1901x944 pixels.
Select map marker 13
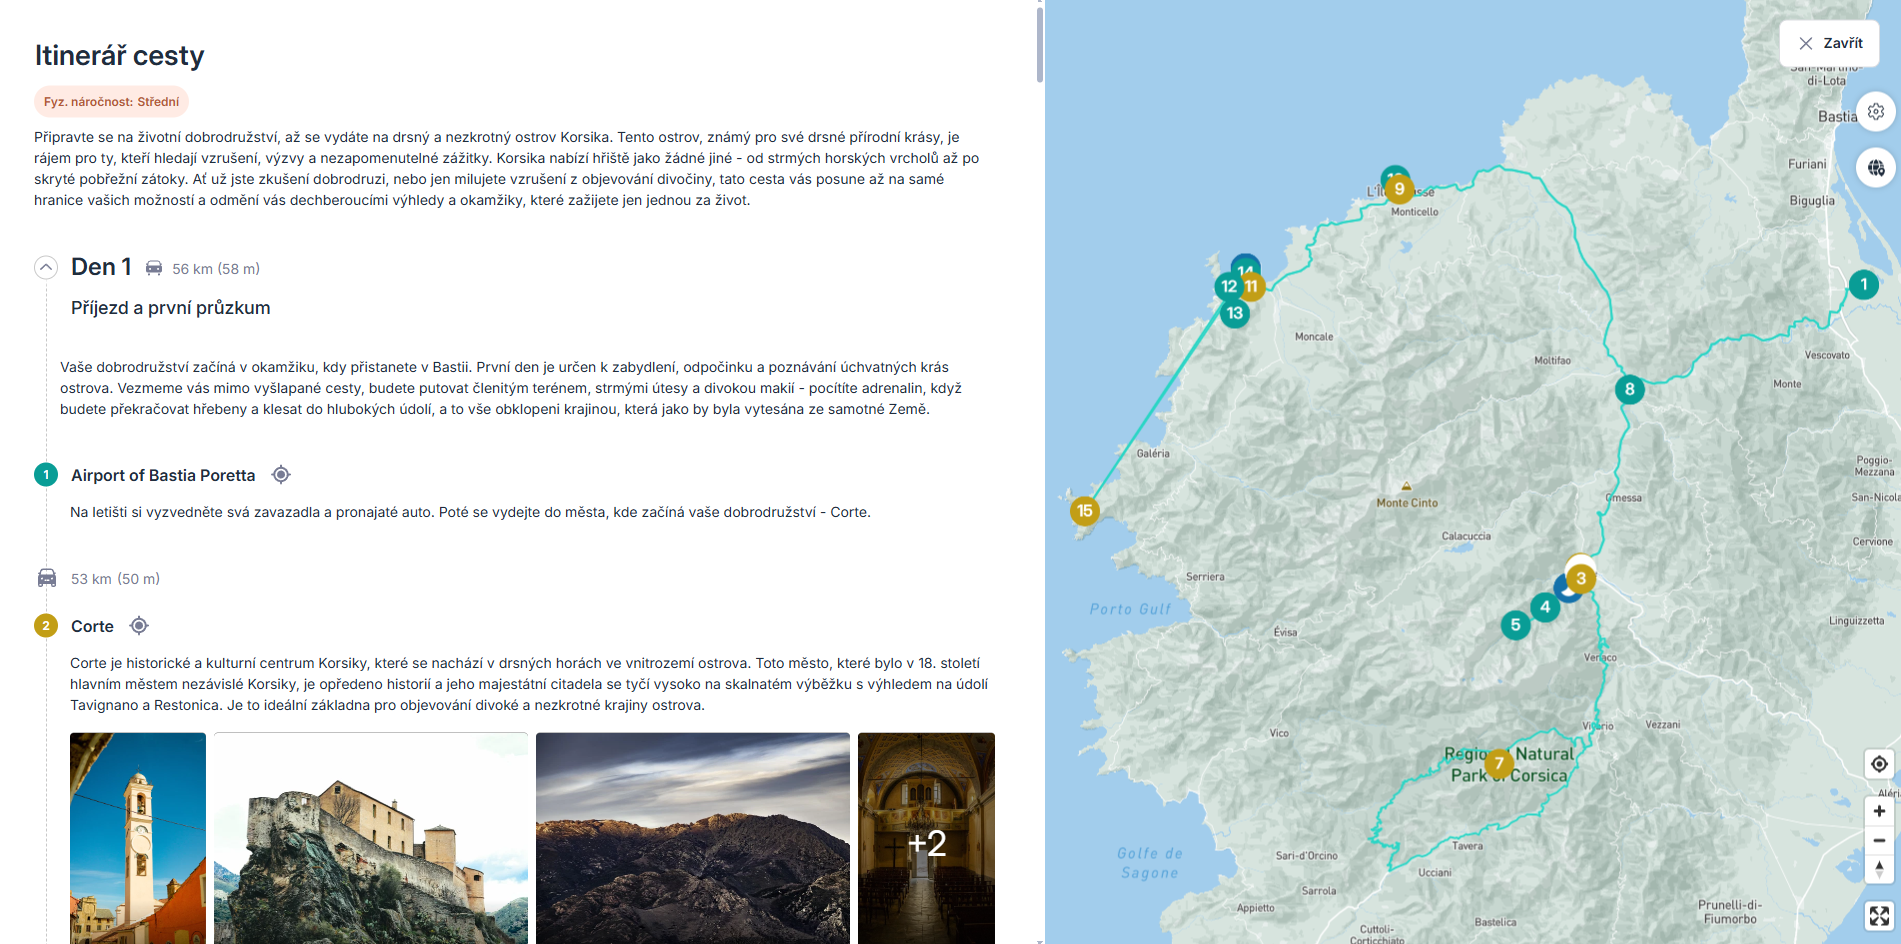pyautogui.click(x=1235, y=313)
